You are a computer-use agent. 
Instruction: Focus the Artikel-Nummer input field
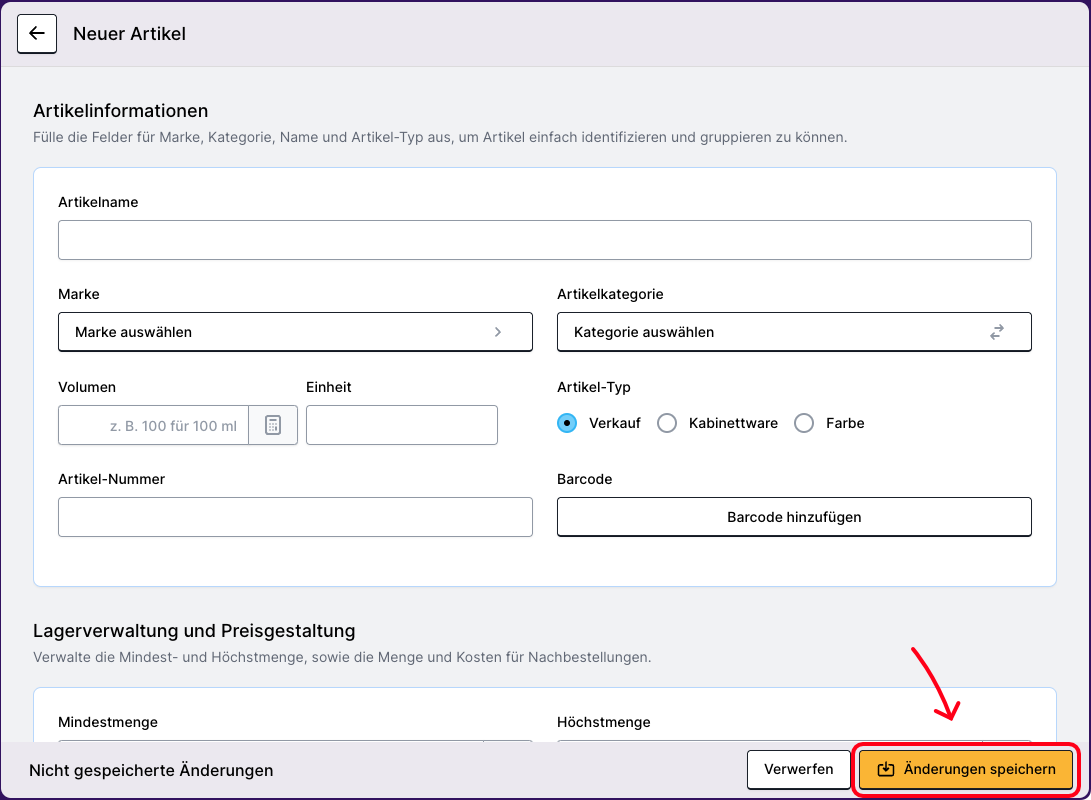295,517
